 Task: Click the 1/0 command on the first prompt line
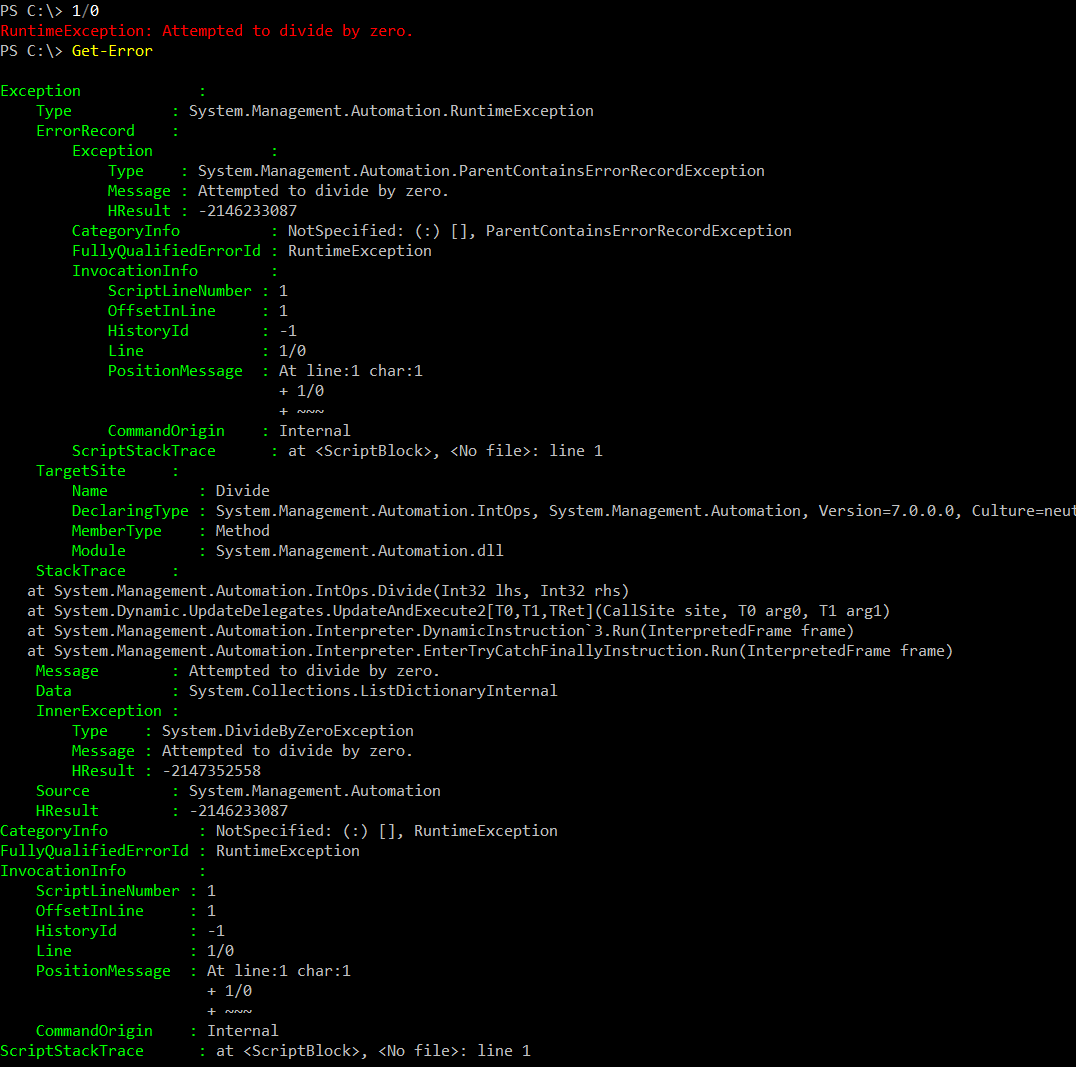point(85,10)
